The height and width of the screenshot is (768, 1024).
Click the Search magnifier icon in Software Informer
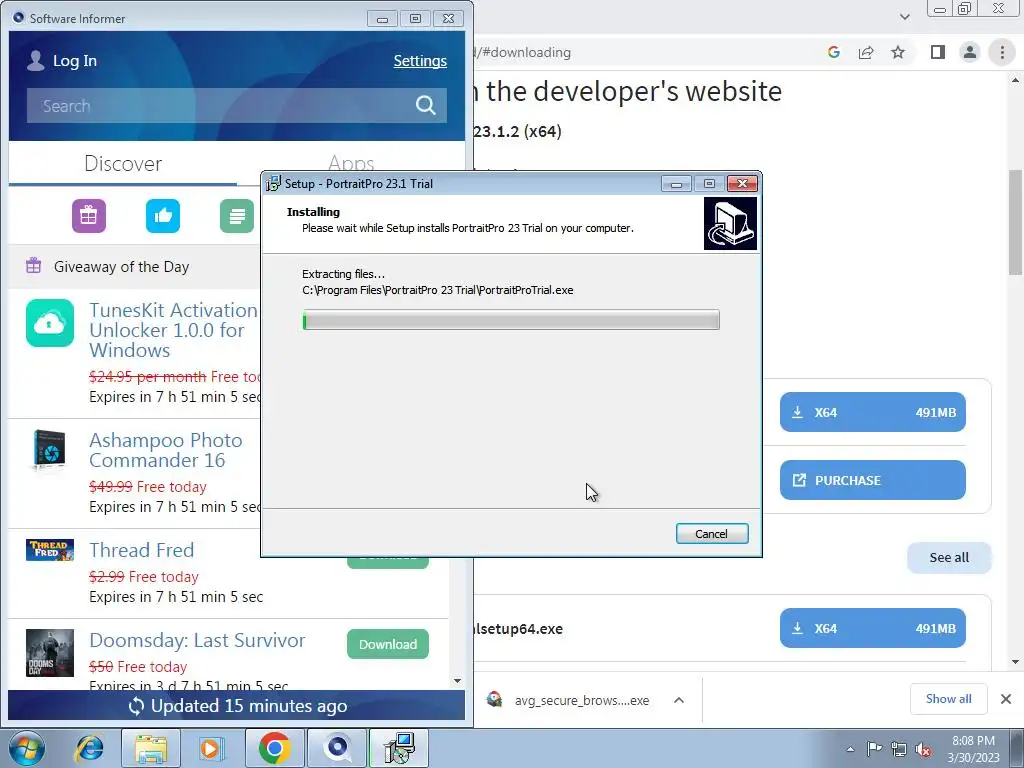tap(425, 105)
